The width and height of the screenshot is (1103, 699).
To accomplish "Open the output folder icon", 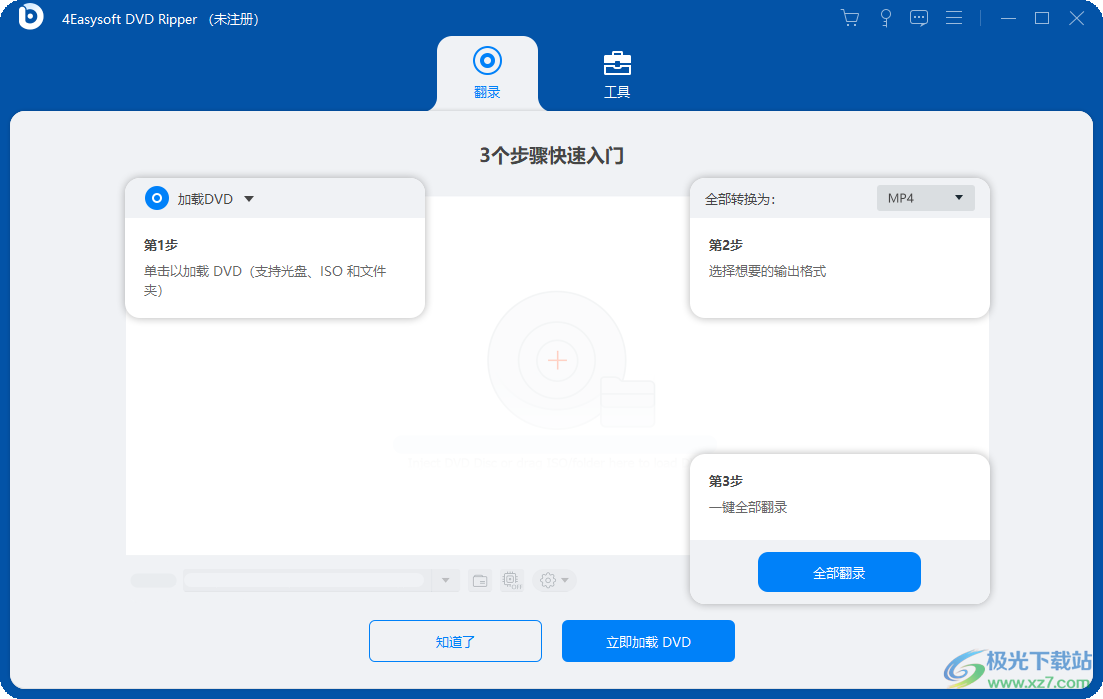I will click(480, 581).
